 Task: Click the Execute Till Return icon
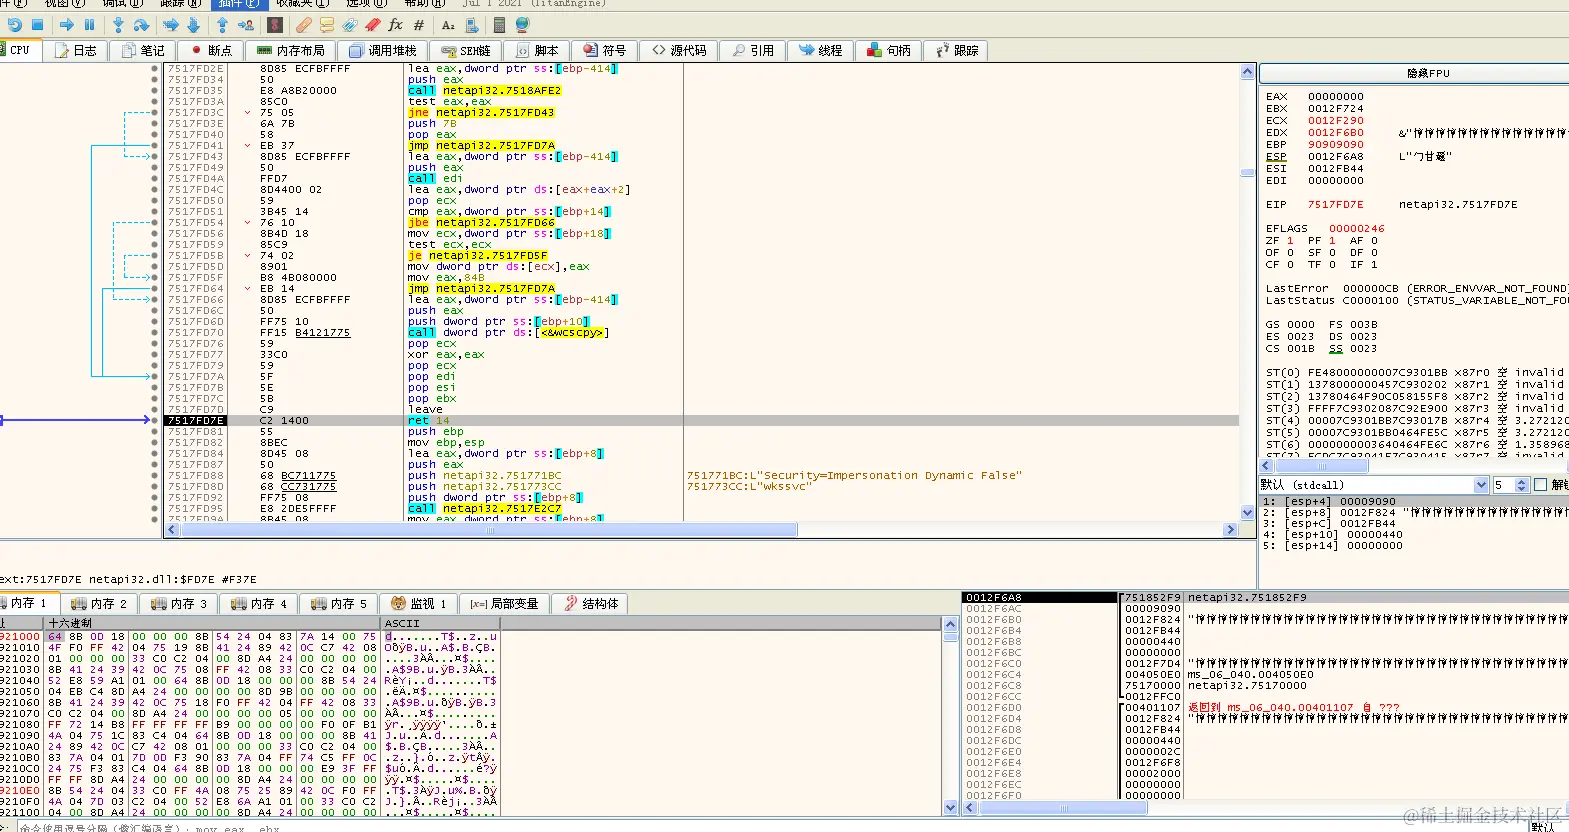(223, 25)
